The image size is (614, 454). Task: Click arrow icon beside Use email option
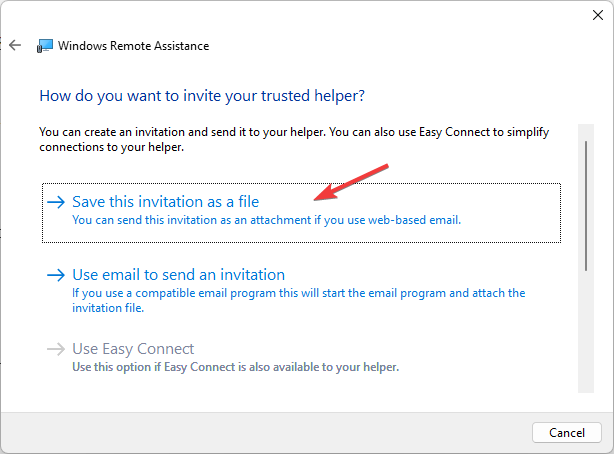click(56, 275)
